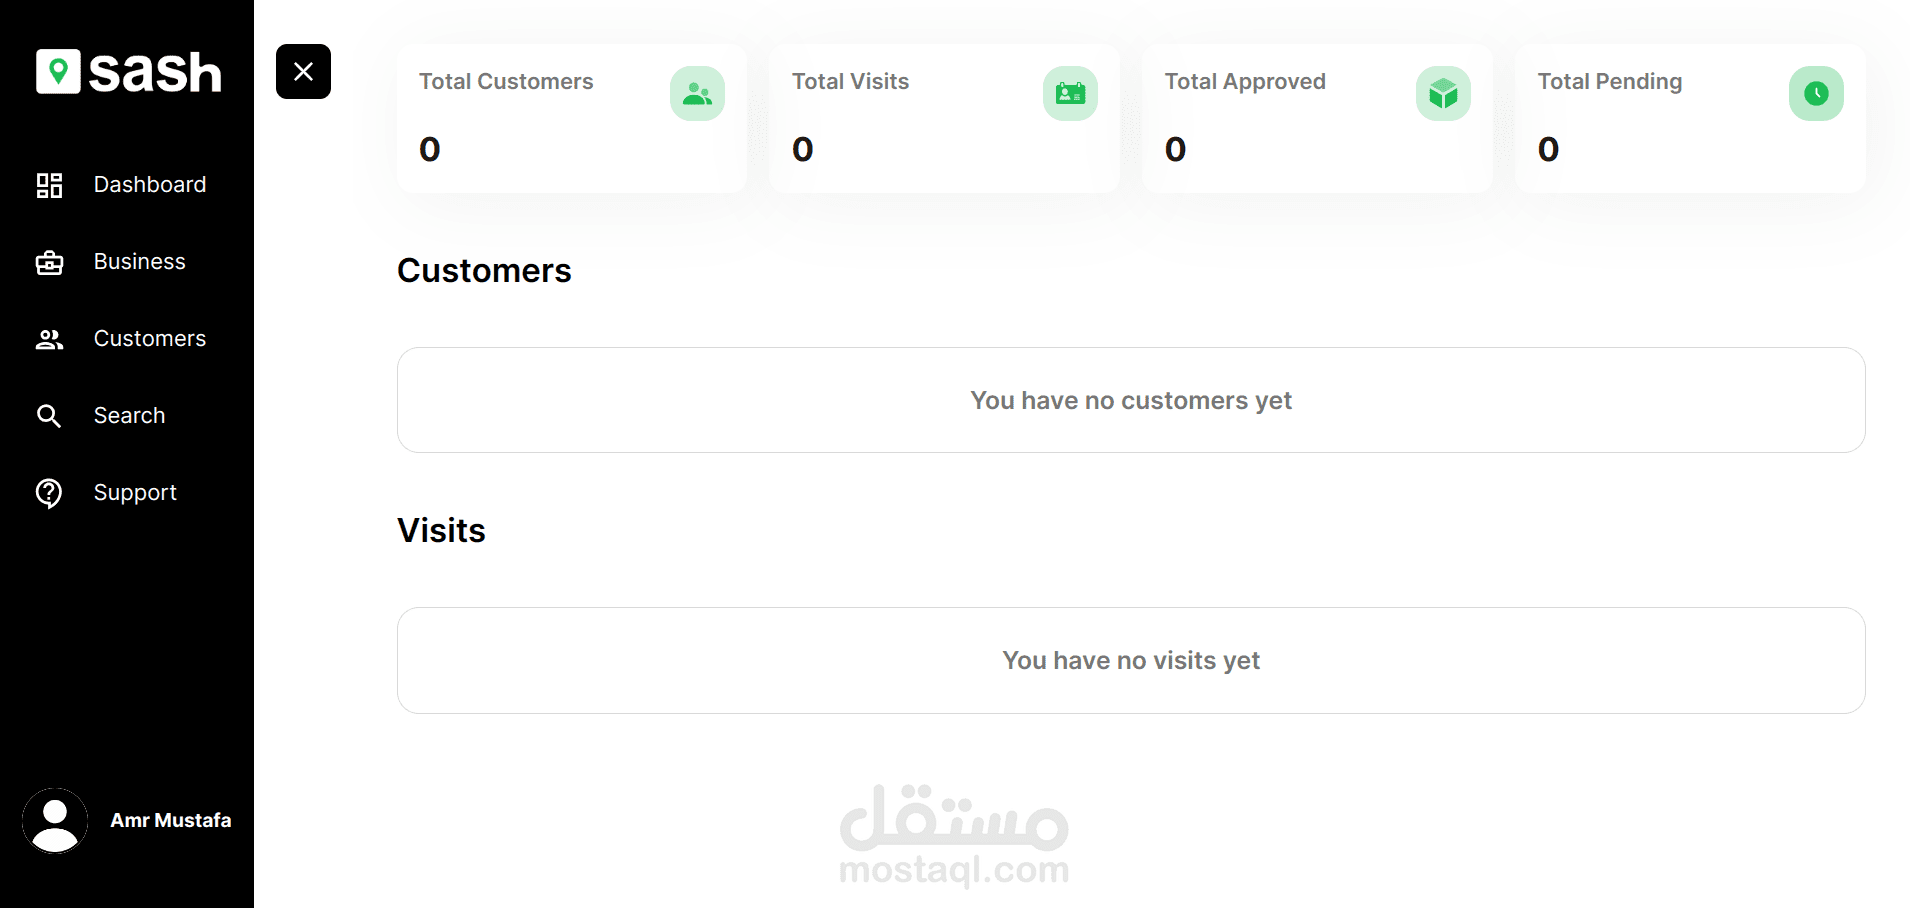This screenshot has height=908, width=1910.
Task: Click the Support question mark icon
Action: [49, 493]
